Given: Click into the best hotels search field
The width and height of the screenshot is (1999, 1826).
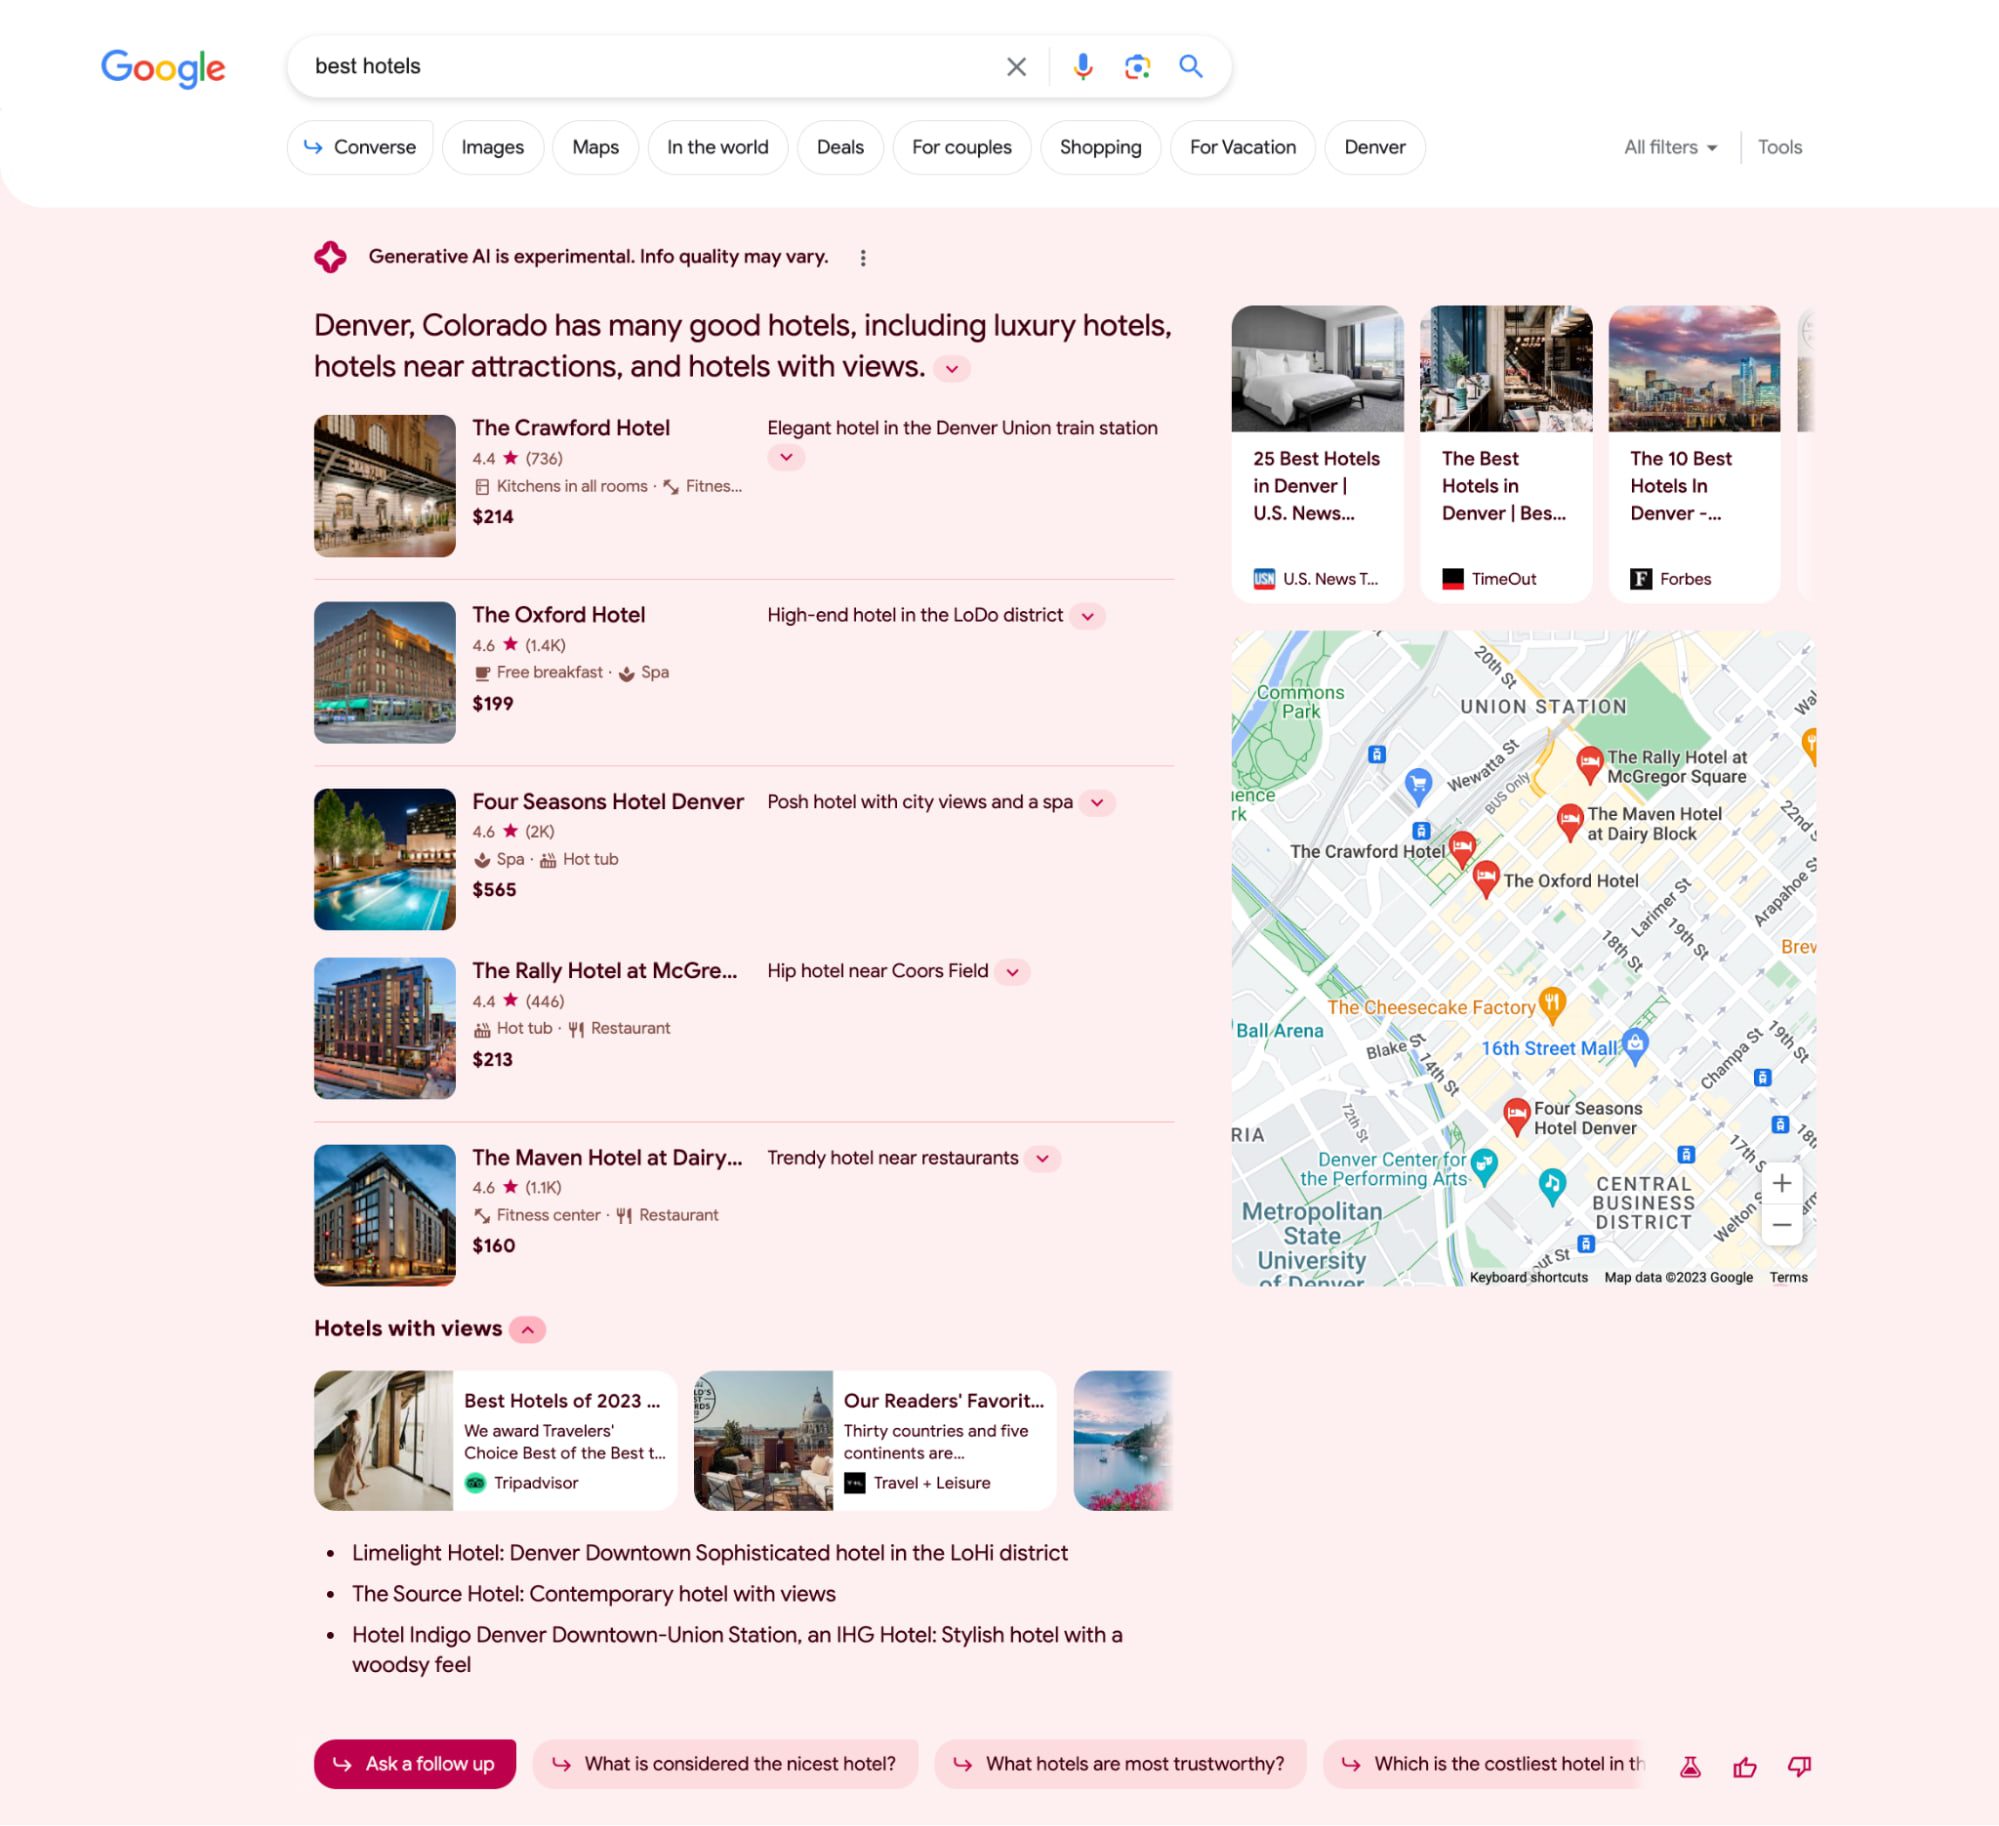Looking at the screenshot, I should (650, 67).
